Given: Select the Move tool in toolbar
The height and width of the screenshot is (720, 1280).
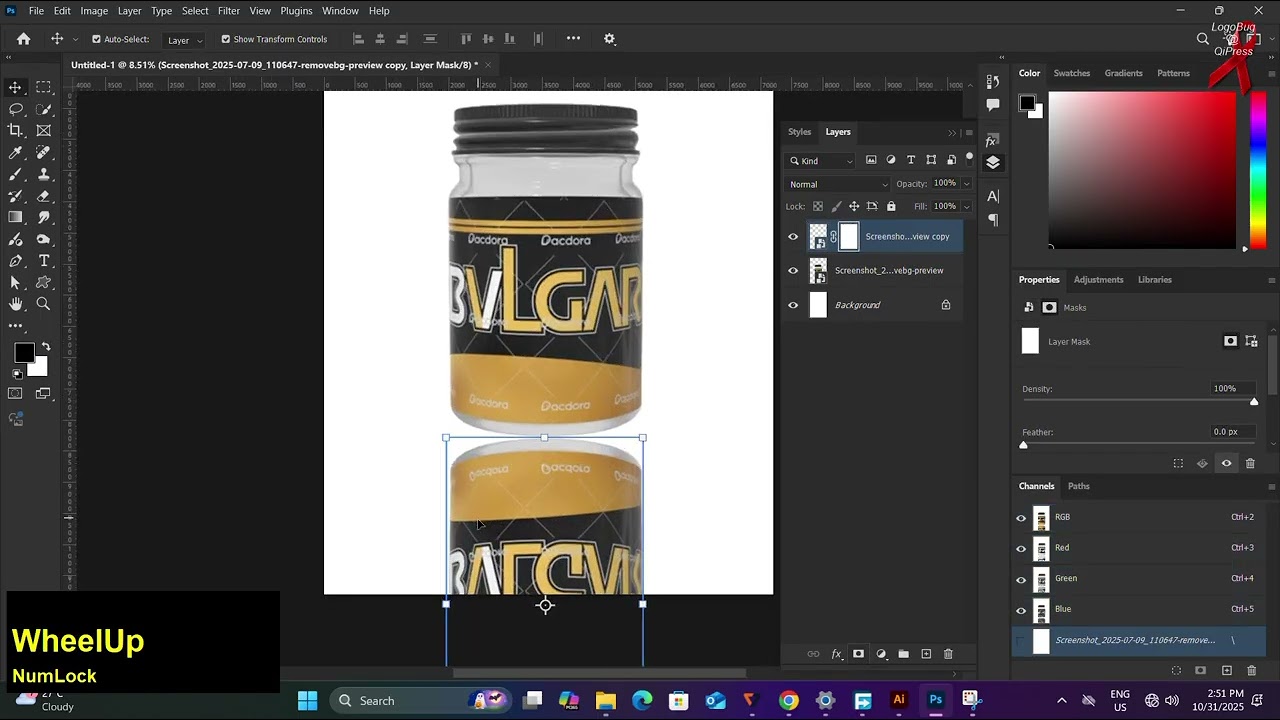Looking at the screenshot, I should (x=15, y=87).
